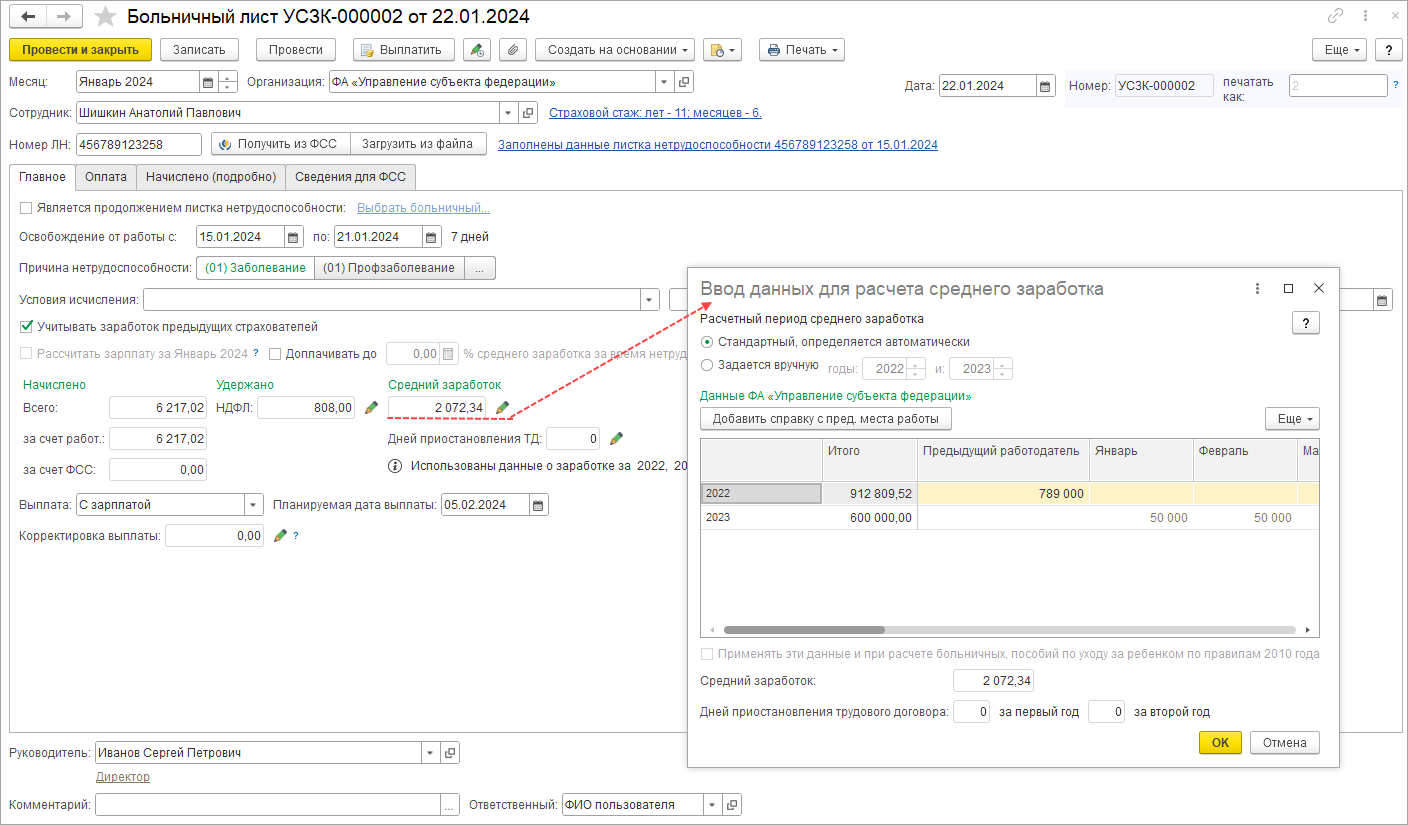This screenshot has width=1408, height=825.
Task: Click the Провести и закрыть button
Action: (81, 50)
